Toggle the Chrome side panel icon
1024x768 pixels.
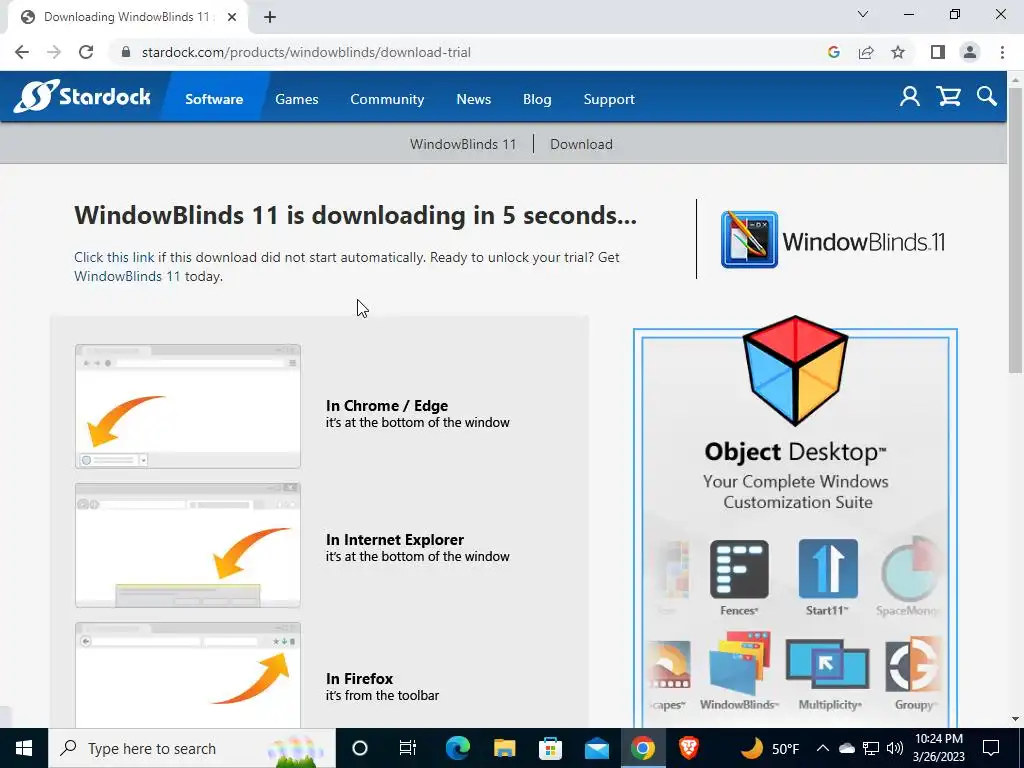click(x=938, y=52)
